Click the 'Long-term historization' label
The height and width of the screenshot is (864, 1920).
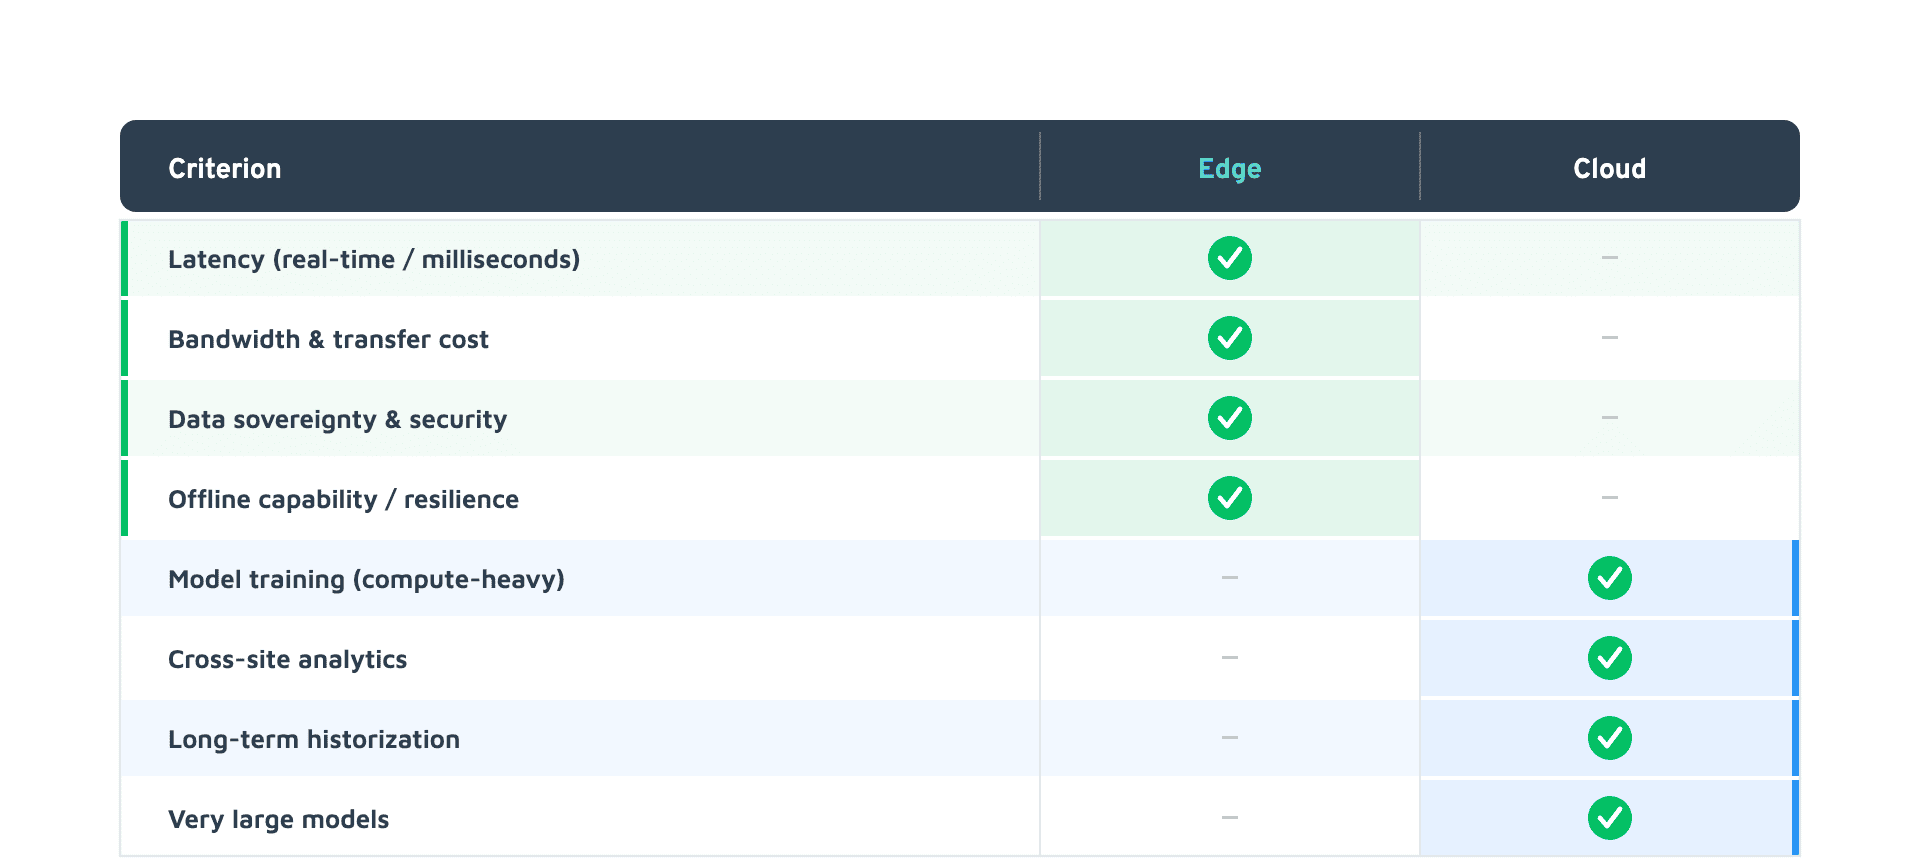click(314, 740)
